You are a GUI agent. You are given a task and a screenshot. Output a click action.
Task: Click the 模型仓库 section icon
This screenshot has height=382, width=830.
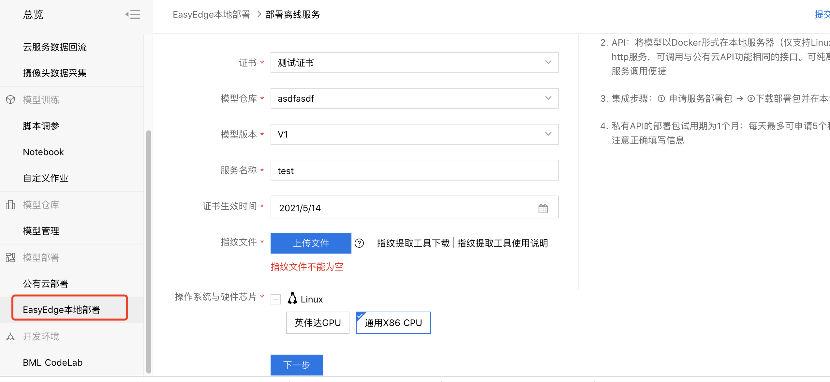tap(10, 205)
